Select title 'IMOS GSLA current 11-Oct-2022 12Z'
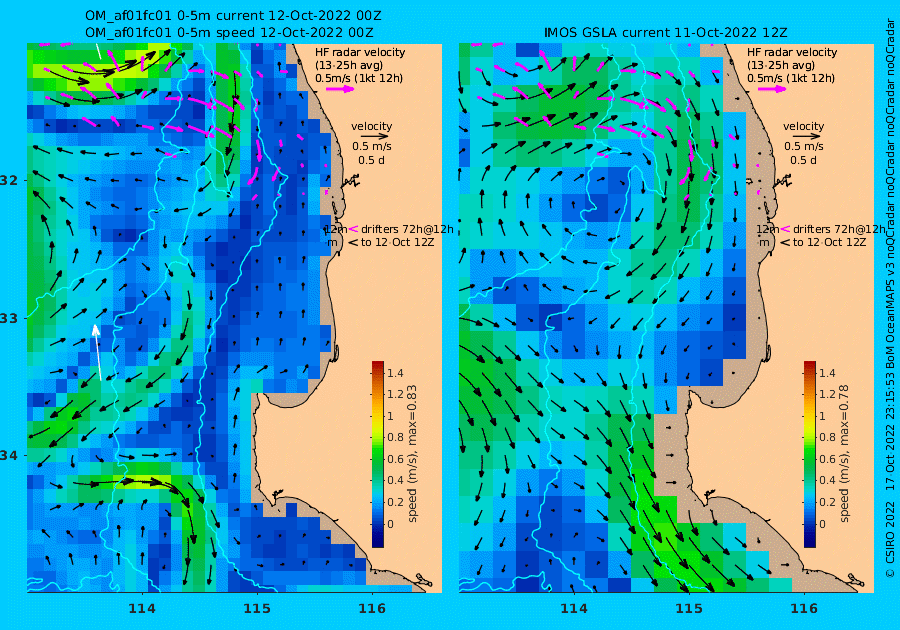The height and width of the screenshot is (630, 900). [665, 32]
